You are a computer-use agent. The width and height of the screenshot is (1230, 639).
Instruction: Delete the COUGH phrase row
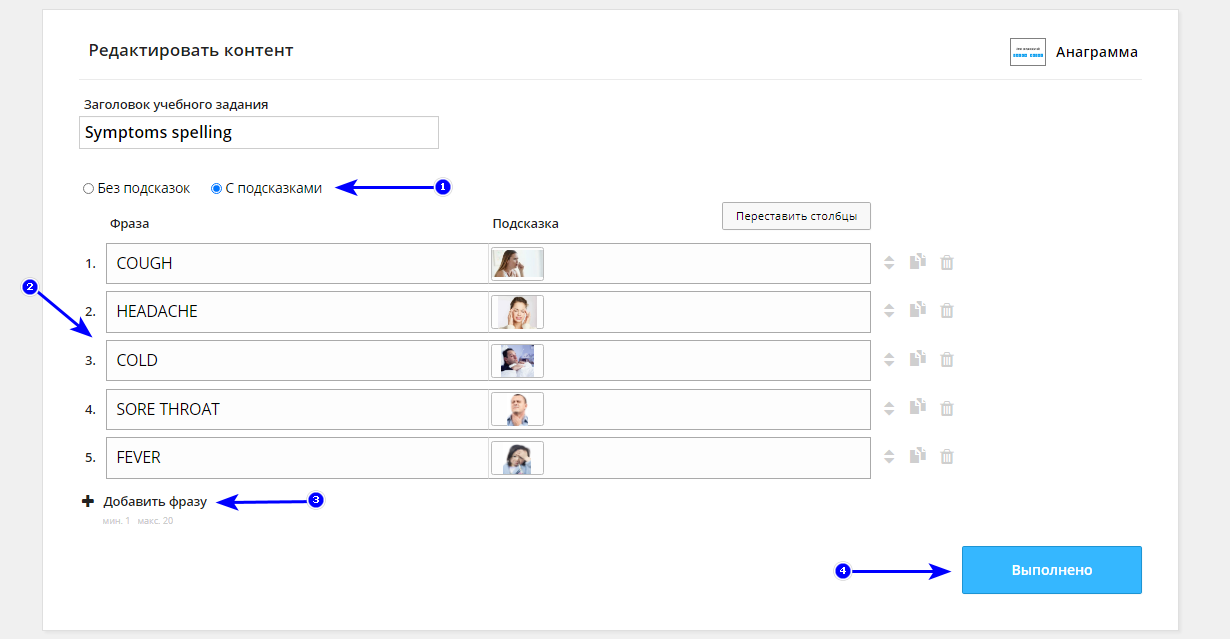pos(947,262)
